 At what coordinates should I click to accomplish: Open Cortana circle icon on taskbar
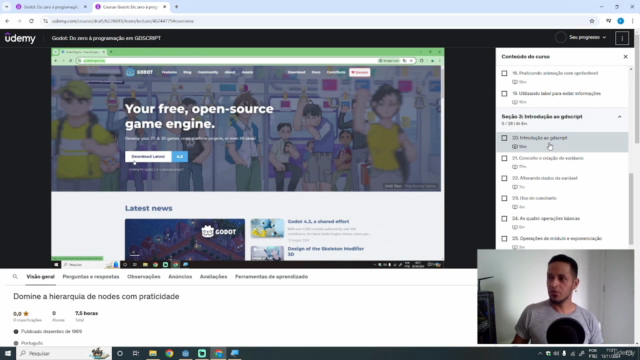pos(120,353)
